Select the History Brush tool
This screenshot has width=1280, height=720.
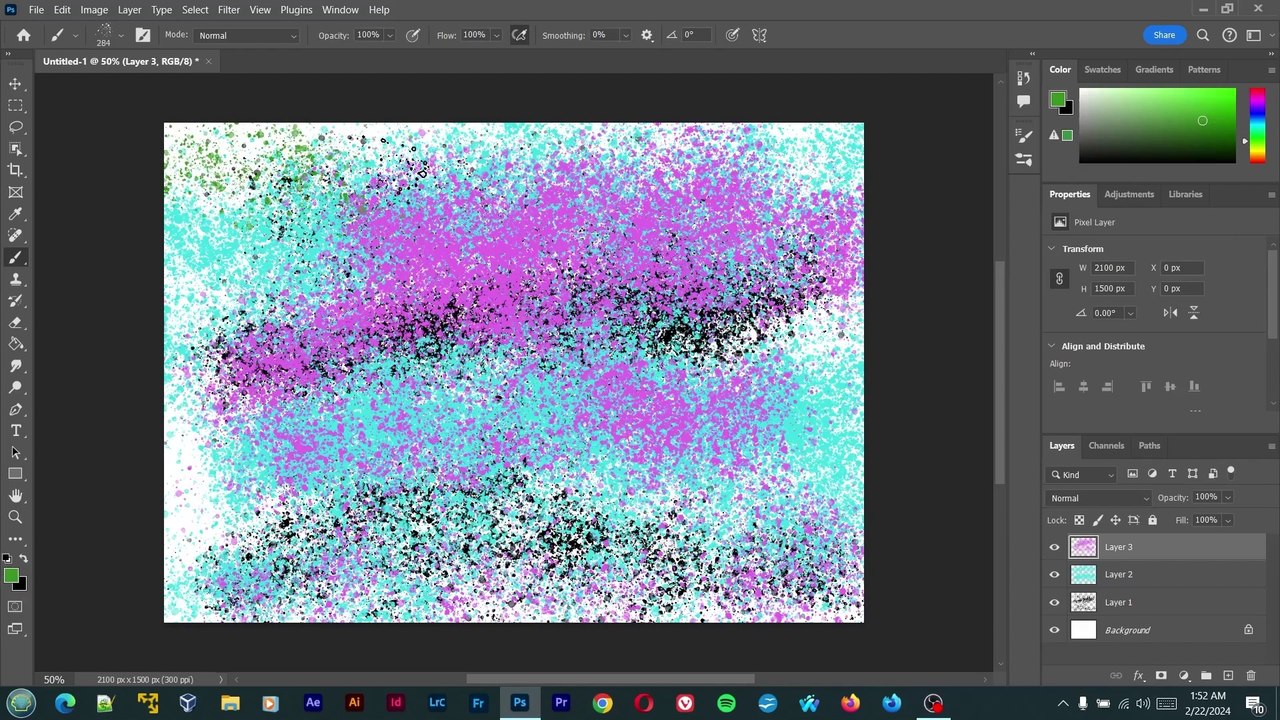pos(15,301)
